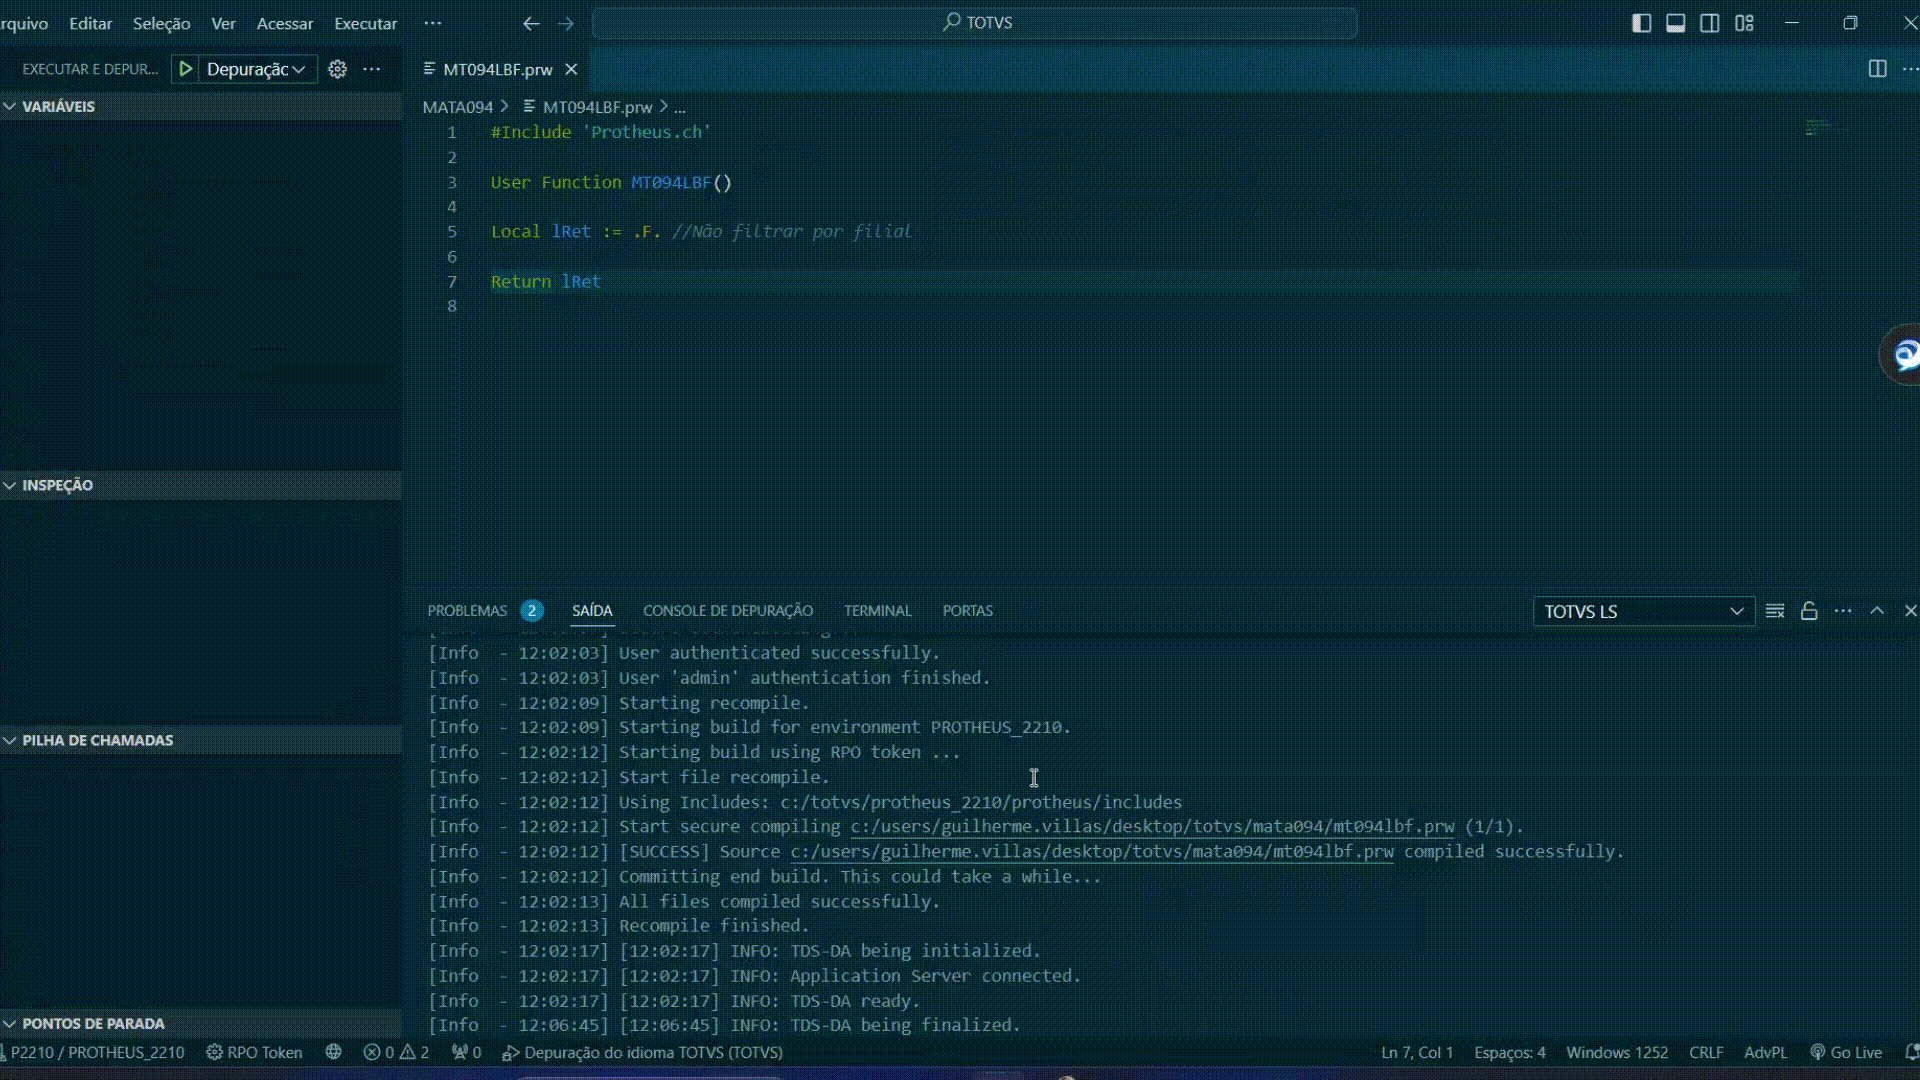Switch to the SAÍDA tab
The width and height of the screenshot is (1920, 1080).
tap(592, 611)
